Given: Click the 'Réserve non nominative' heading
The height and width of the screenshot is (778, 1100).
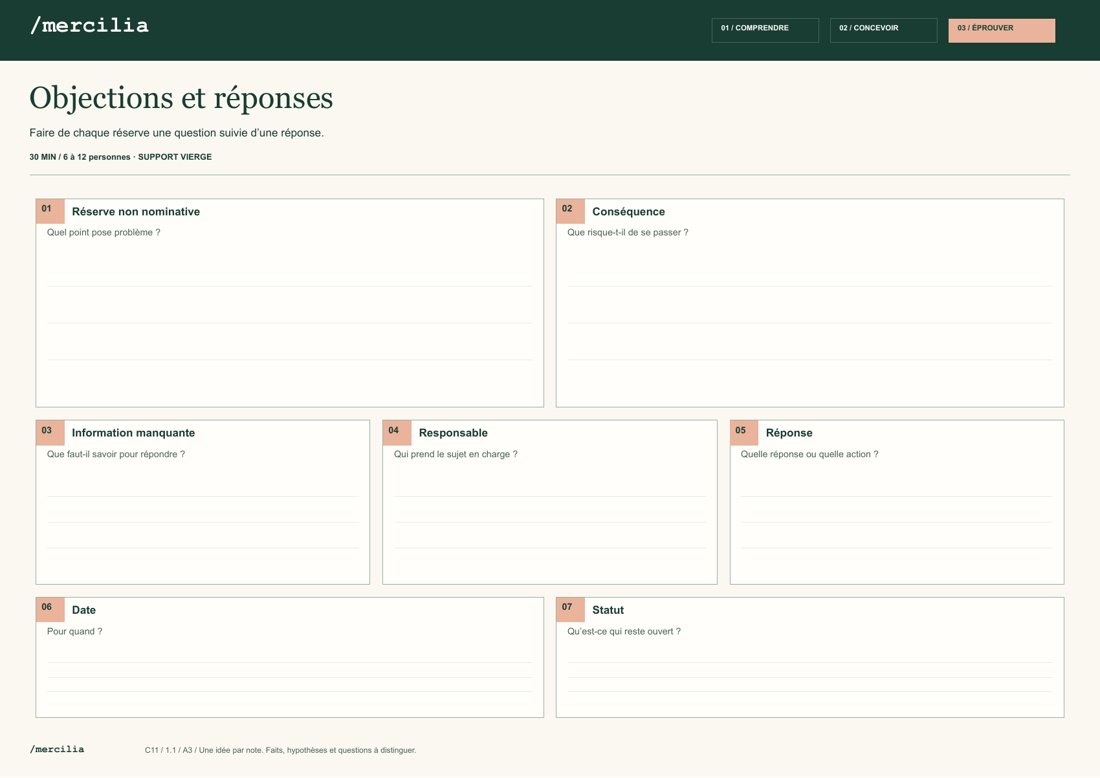Looking at the screenshot, I should [135, 212].
